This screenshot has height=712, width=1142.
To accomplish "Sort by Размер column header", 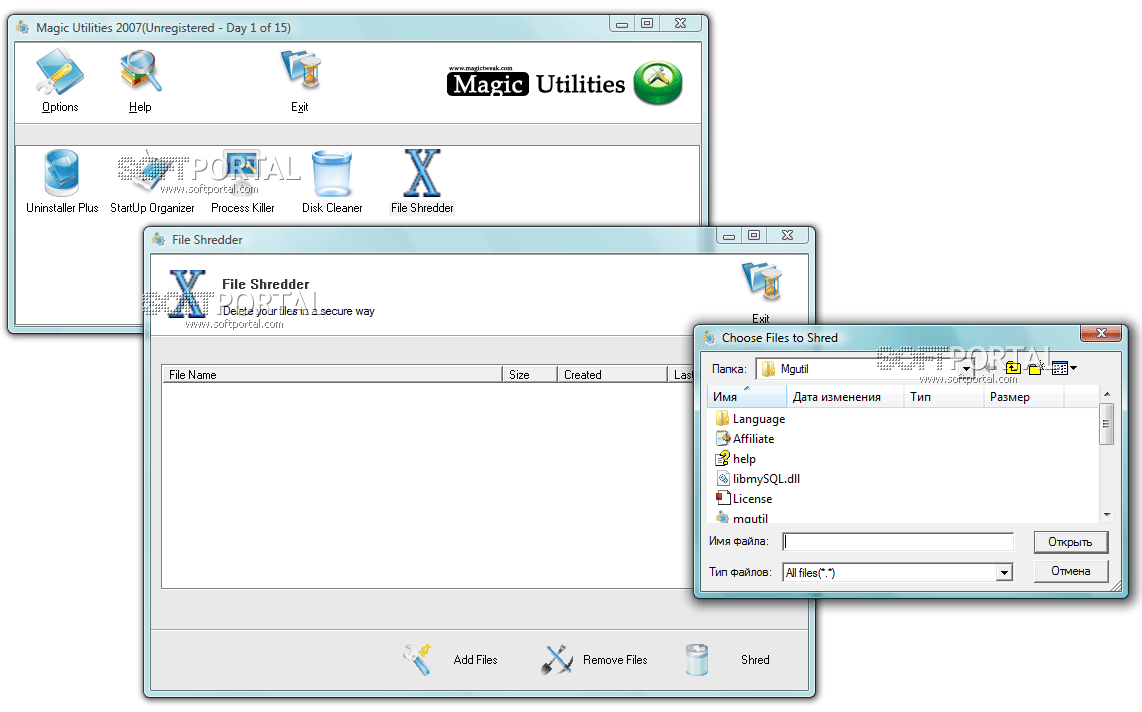I will pyautogui.click(x=1024, y=397).
